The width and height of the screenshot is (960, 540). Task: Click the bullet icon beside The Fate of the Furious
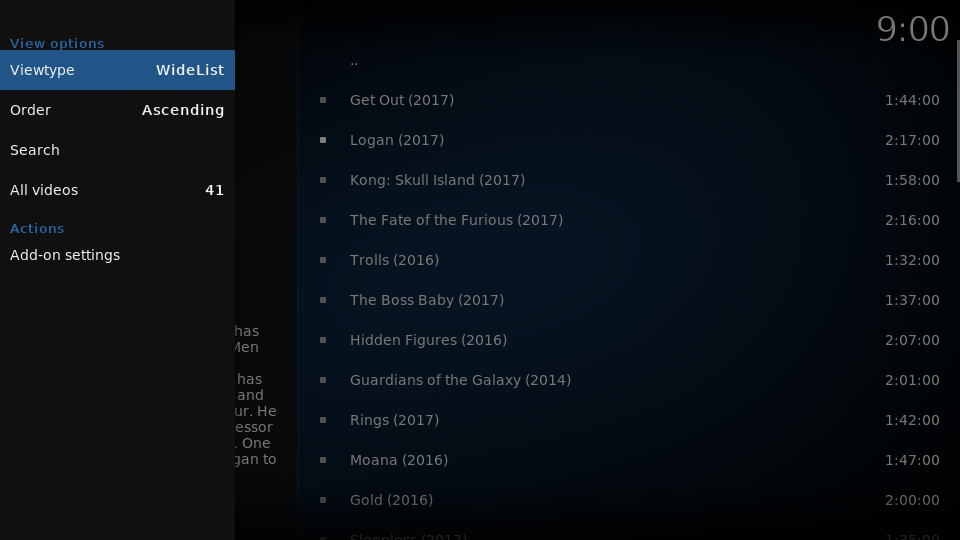(x=323, y=220)
